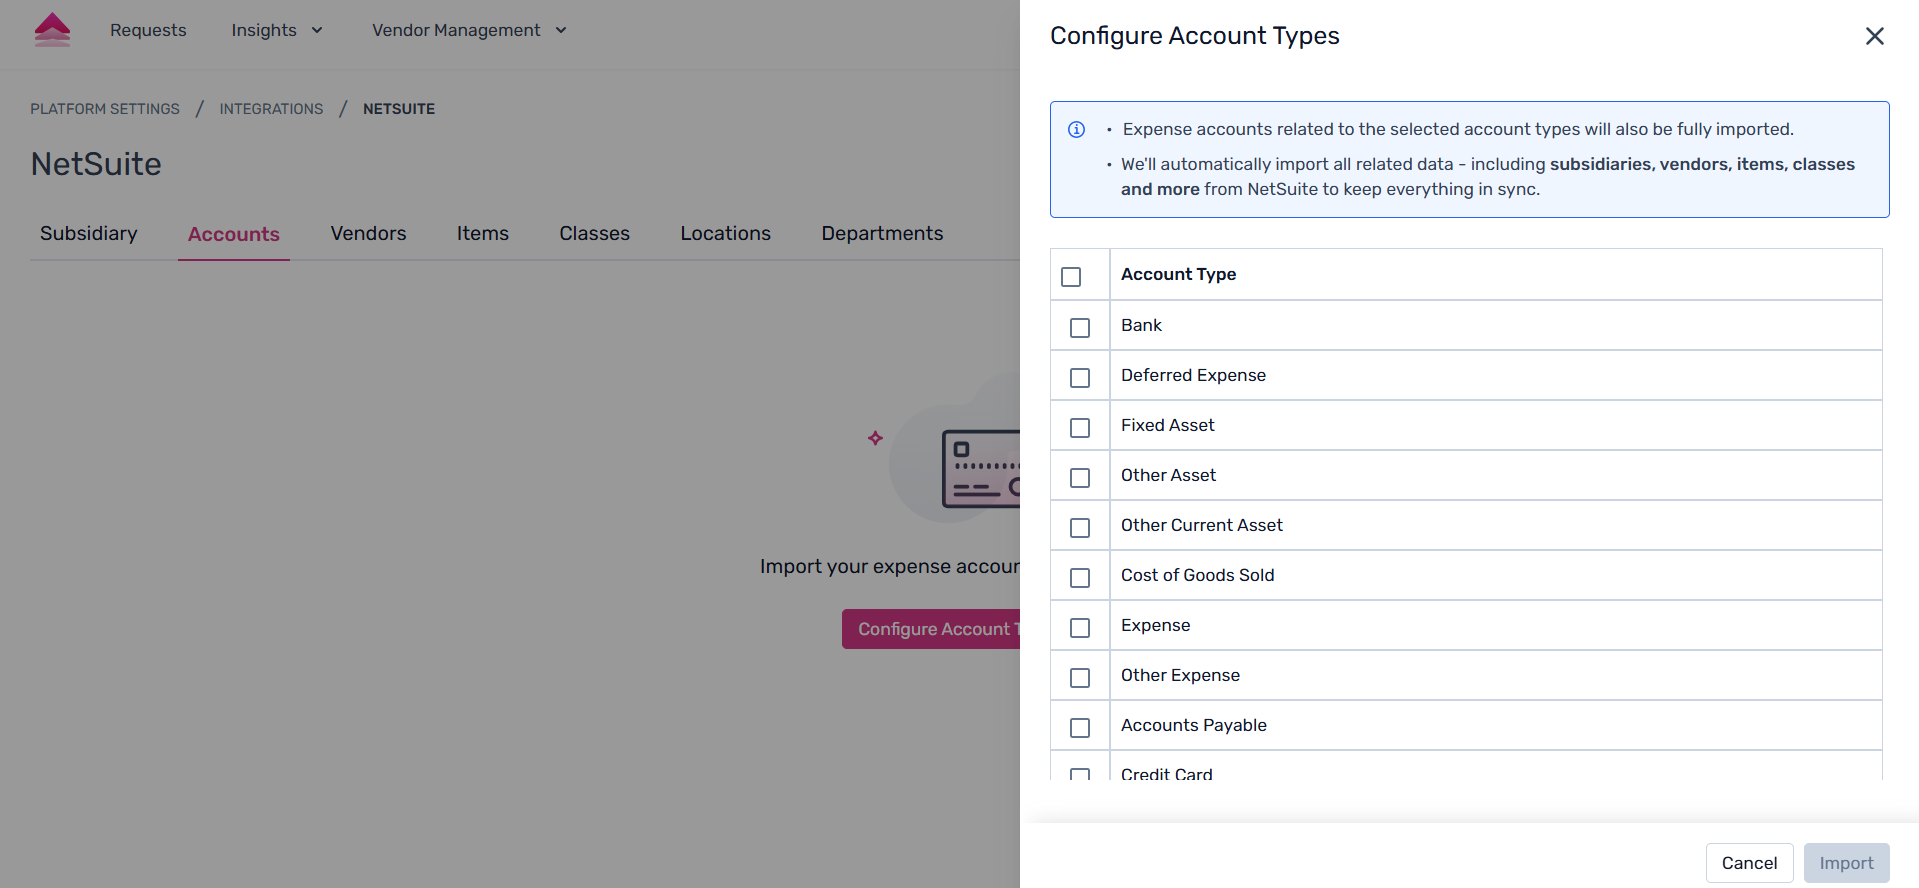Close the Configure Account Types panel
This screenshot has width=1919, height=888.
pos(1874,36)
